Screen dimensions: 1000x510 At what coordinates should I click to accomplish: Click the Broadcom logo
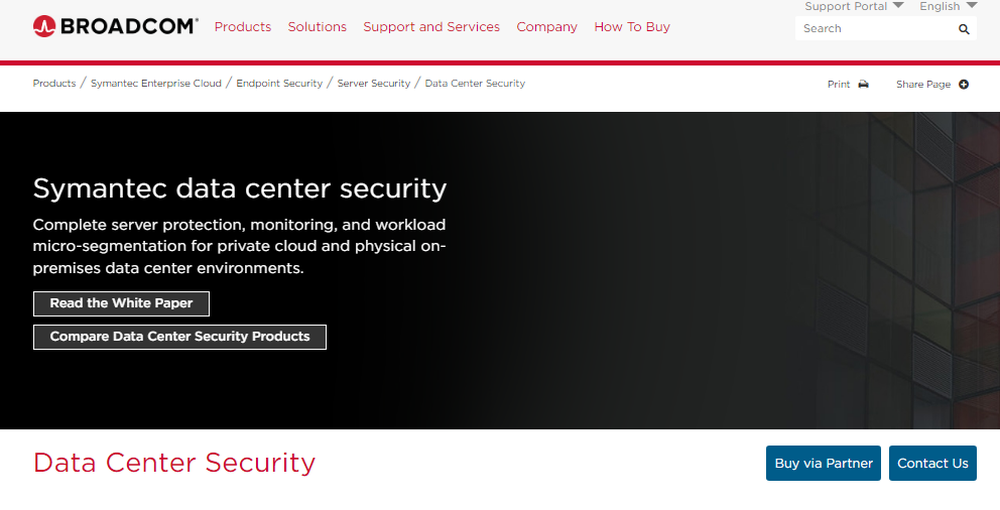115,26
